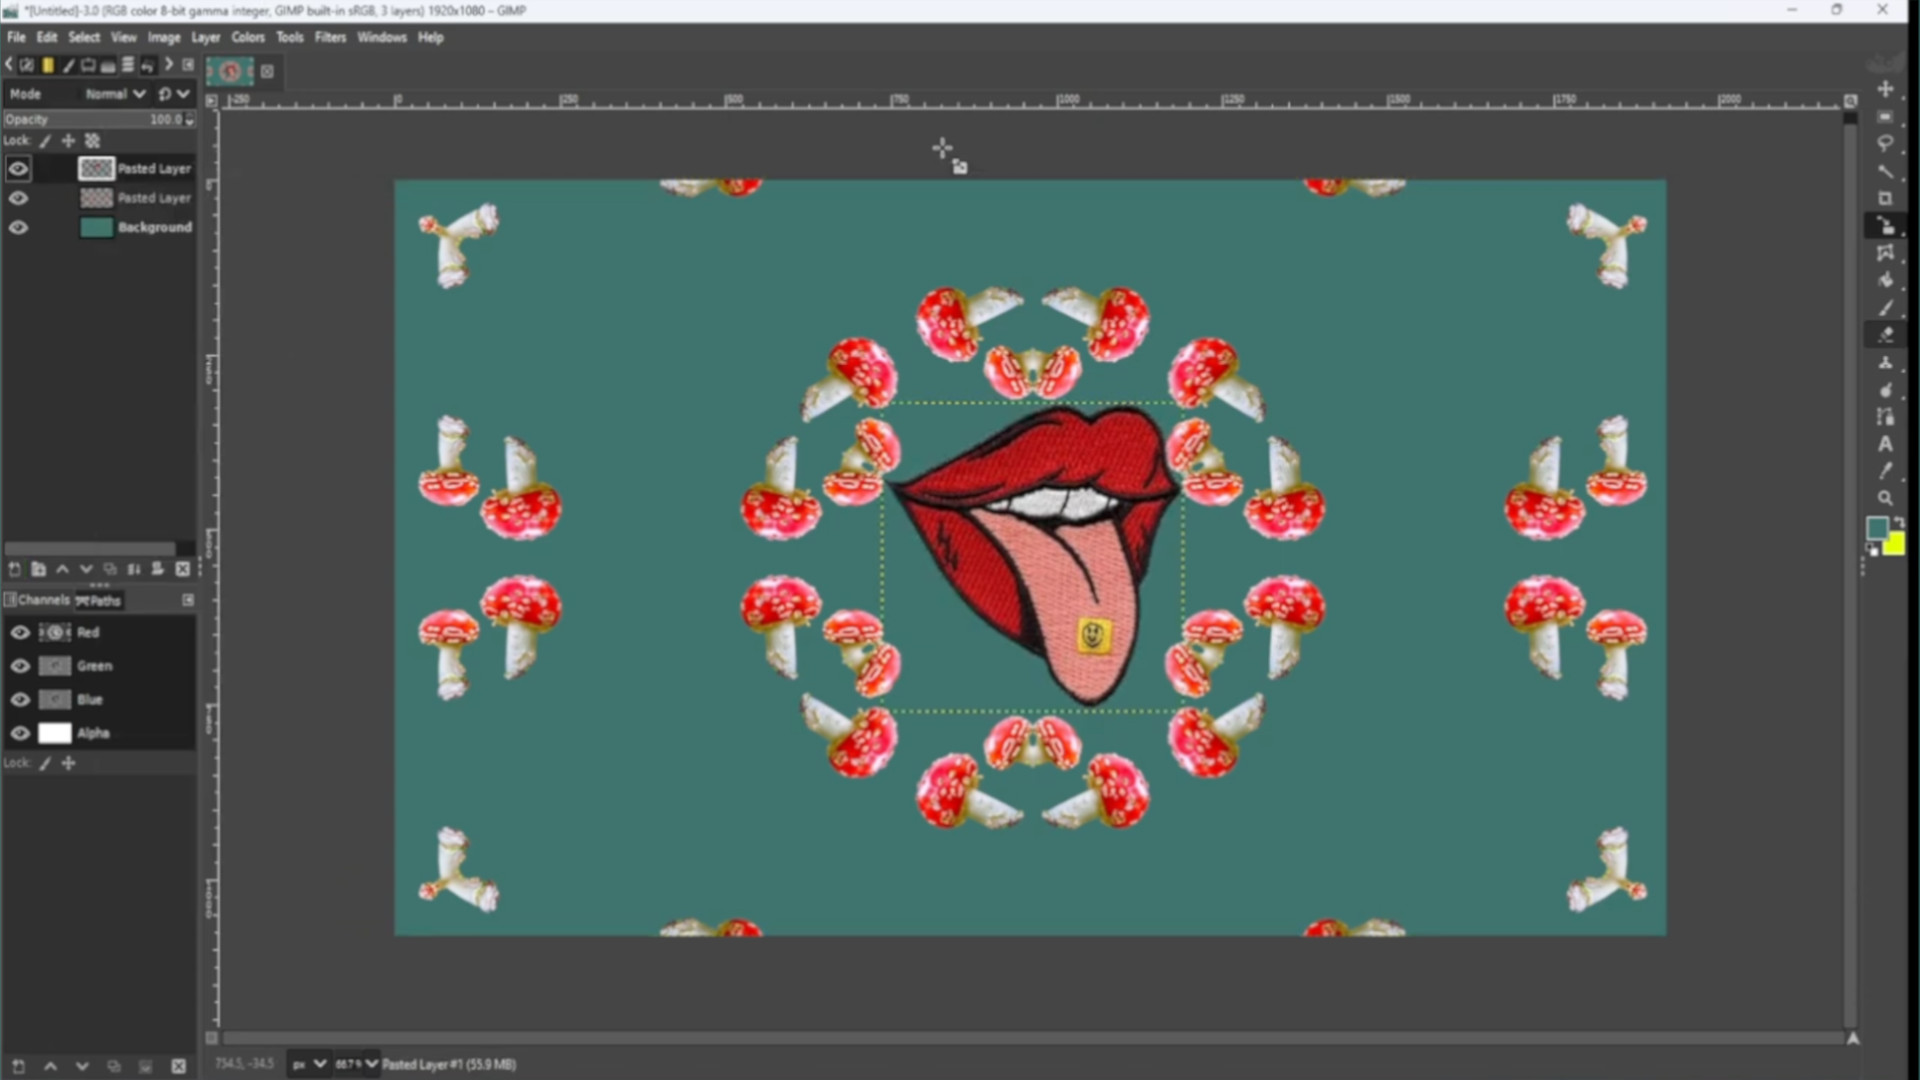Viewport: 1920px width, 1080px height.
Task: Toggle lock pixels for layer
Action: (x=45, y=141)
